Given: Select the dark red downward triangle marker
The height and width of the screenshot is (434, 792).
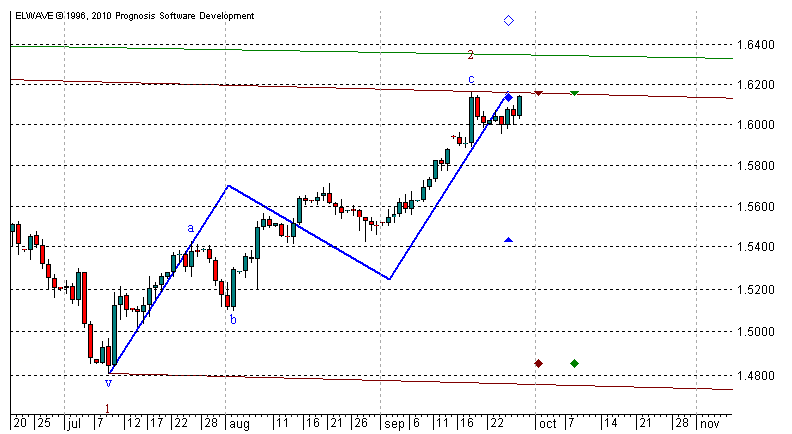Looking at the screenshot, I should pos(538,93).
